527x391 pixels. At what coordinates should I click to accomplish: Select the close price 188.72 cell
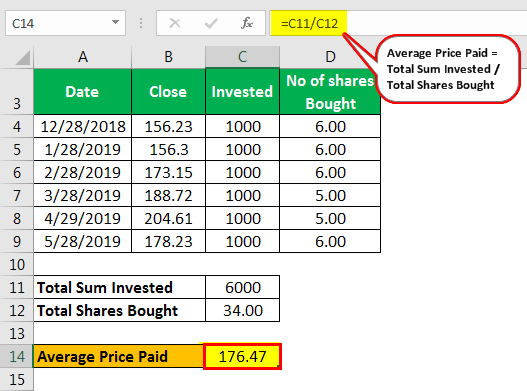168,195
